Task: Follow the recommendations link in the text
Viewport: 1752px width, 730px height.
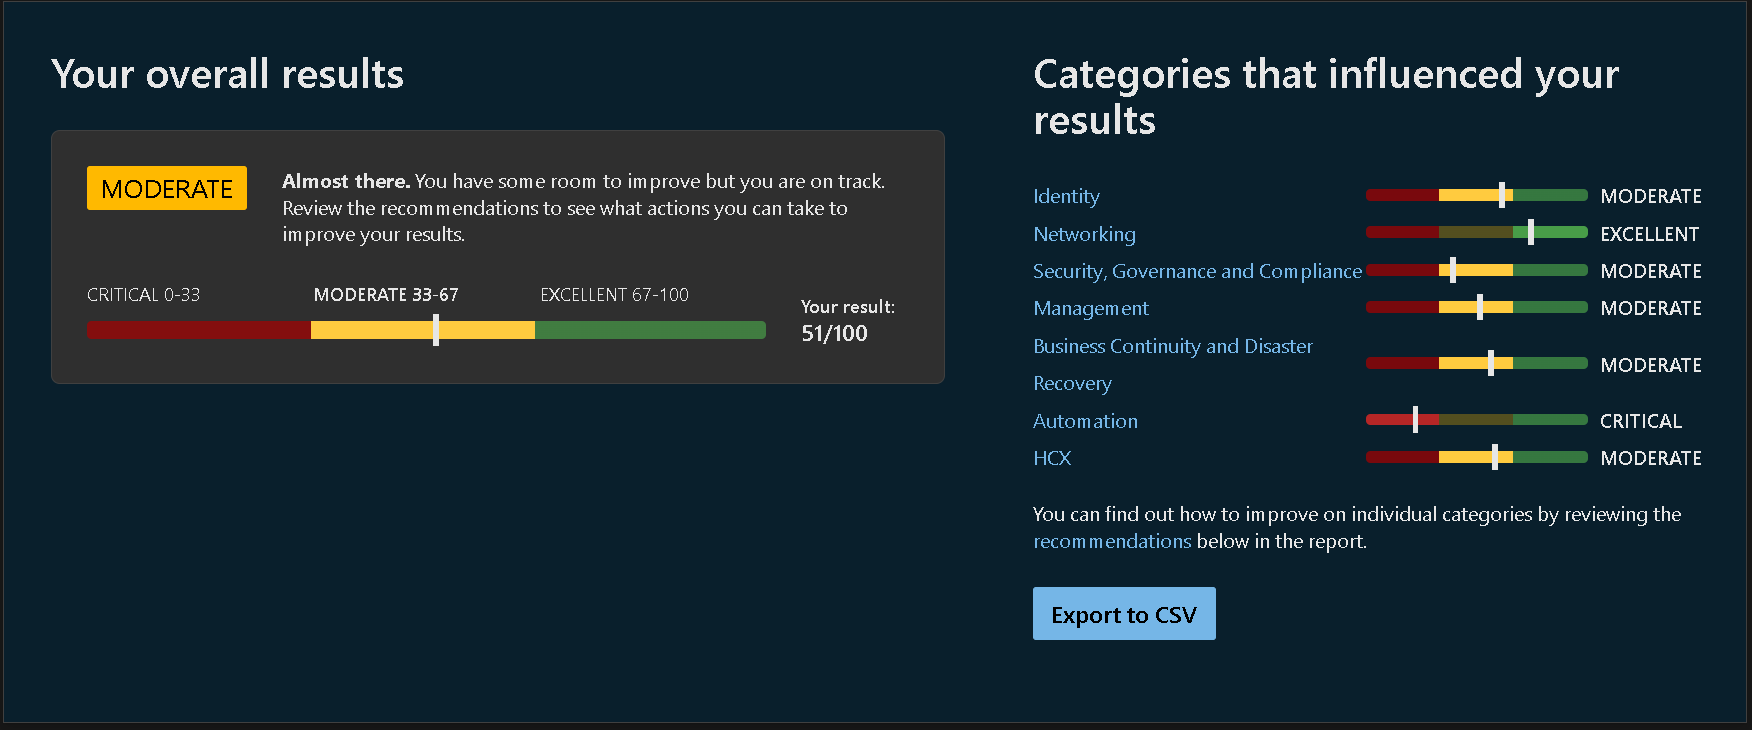Action: [x=1112, y=541]
